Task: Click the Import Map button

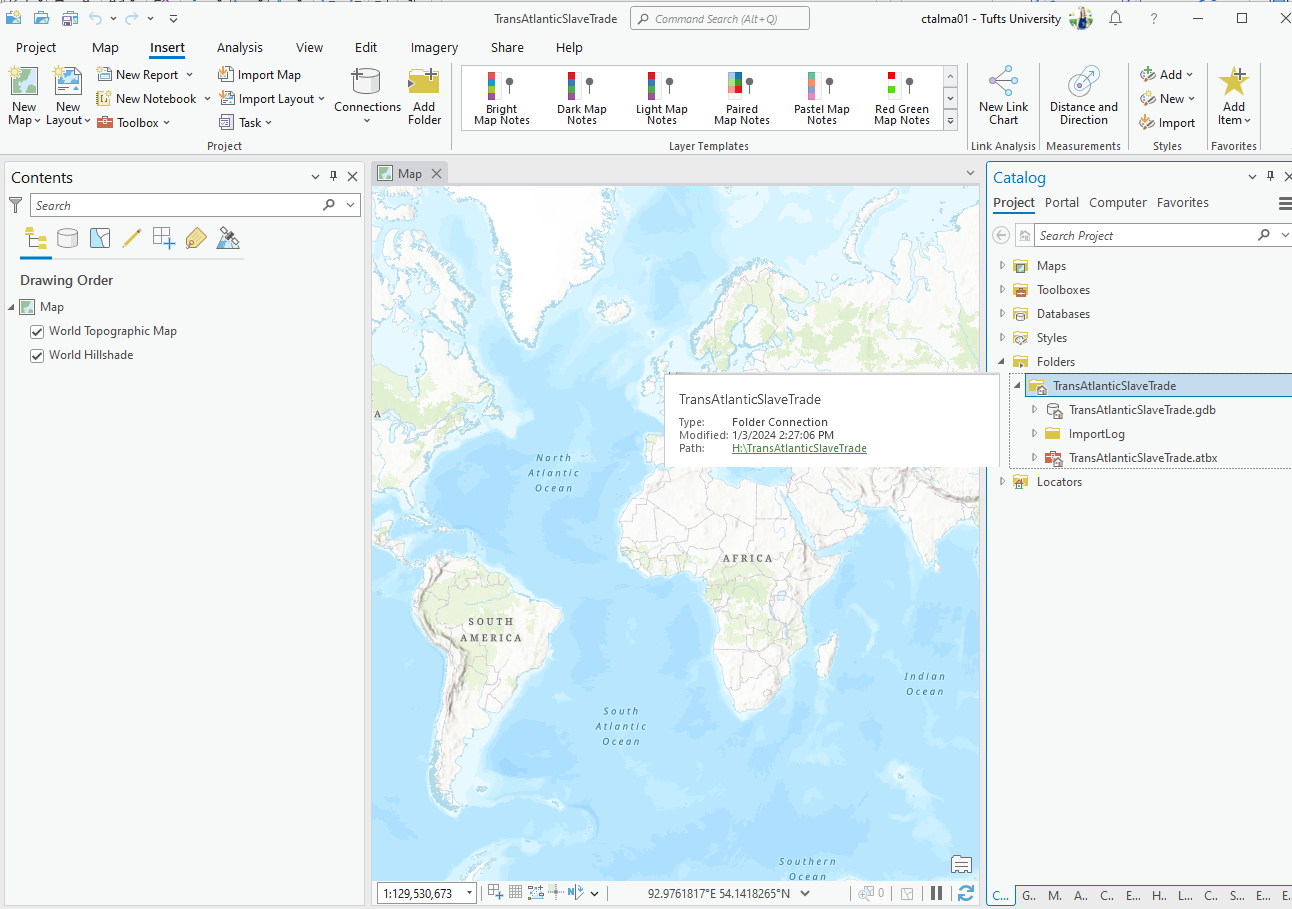Action: click(260, 75)
